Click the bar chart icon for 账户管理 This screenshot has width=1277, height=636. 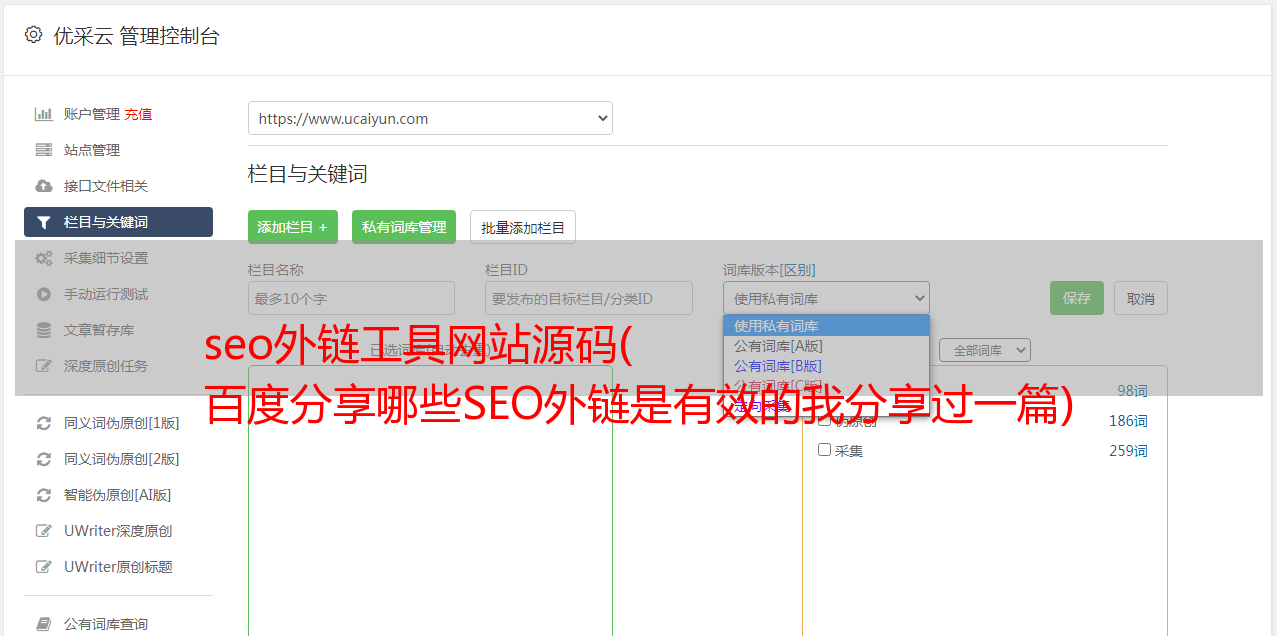(x=44, y=114)
